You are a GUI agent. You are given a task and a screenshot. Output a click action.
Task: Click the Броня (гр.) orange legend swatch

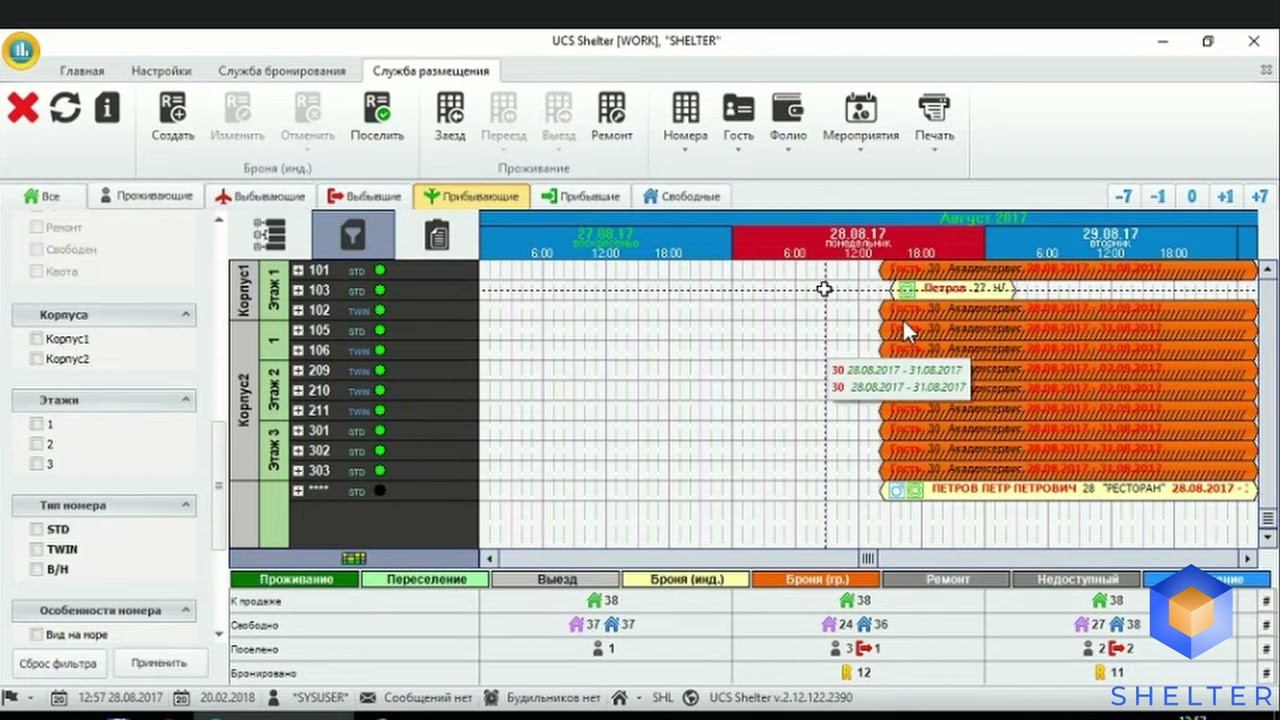pos(816,579)
